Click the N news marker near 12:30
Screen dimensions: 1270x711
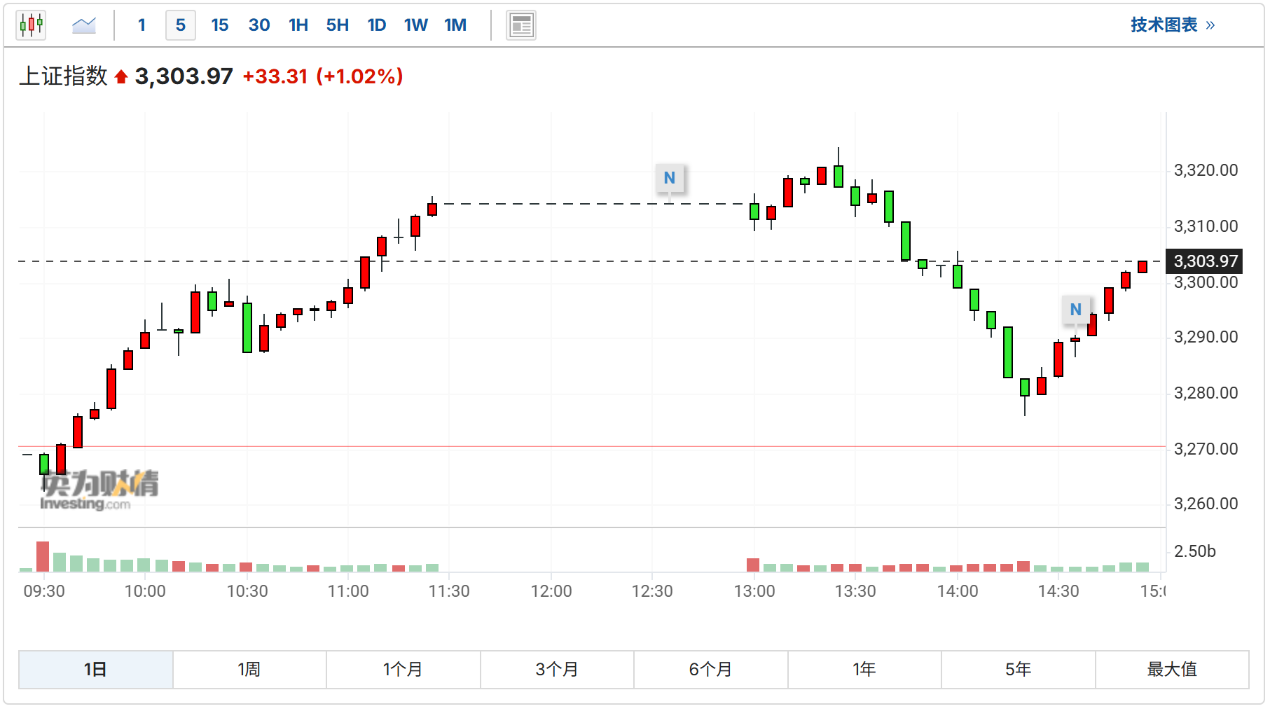[670, 178]
